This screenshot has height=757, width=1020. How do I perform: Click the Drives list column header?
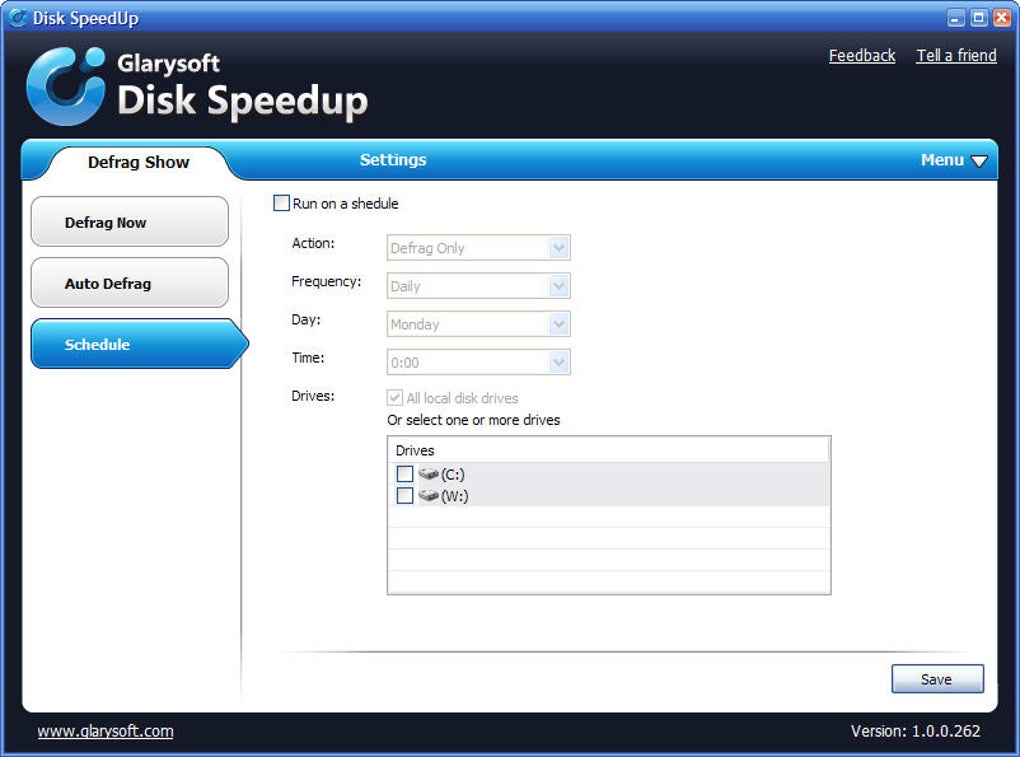pyautogui.click(x=608, y=450)
